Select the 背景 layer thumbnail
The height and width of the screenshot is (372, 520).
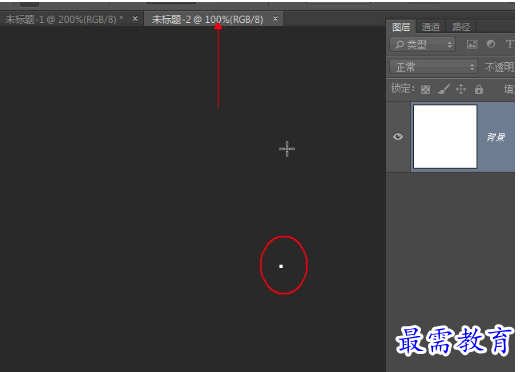445,136
